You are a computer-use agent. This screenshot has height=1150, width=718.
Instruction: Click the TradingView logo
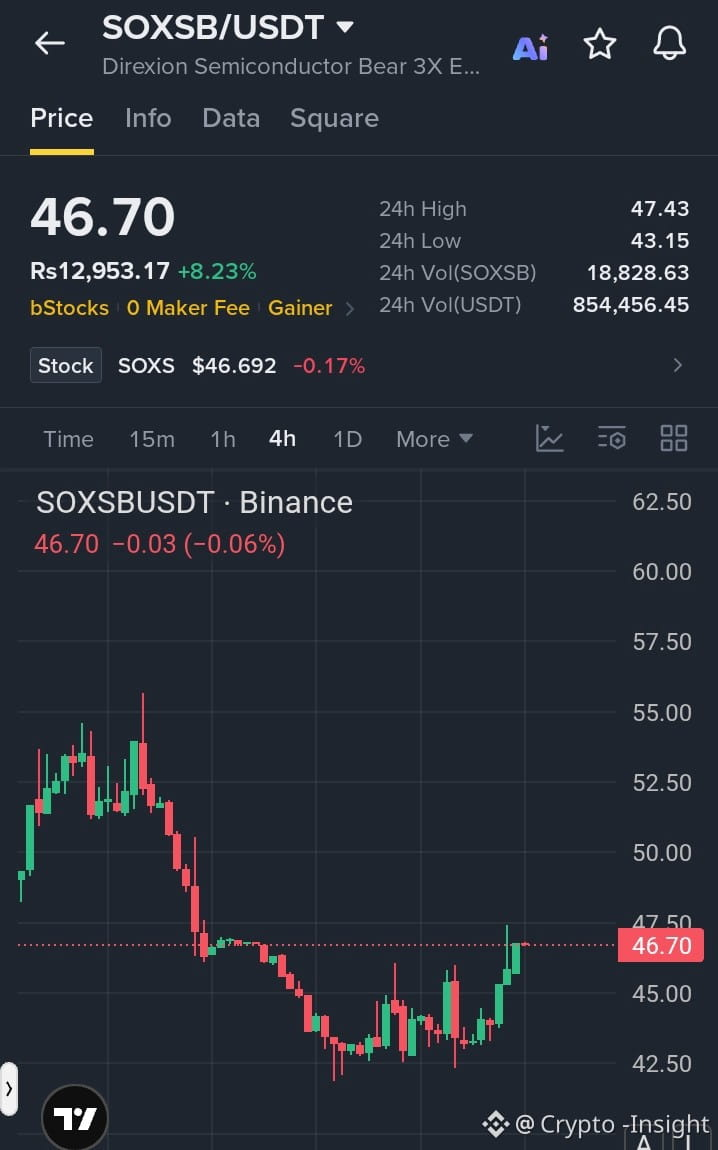click(x=76, y=1118)
